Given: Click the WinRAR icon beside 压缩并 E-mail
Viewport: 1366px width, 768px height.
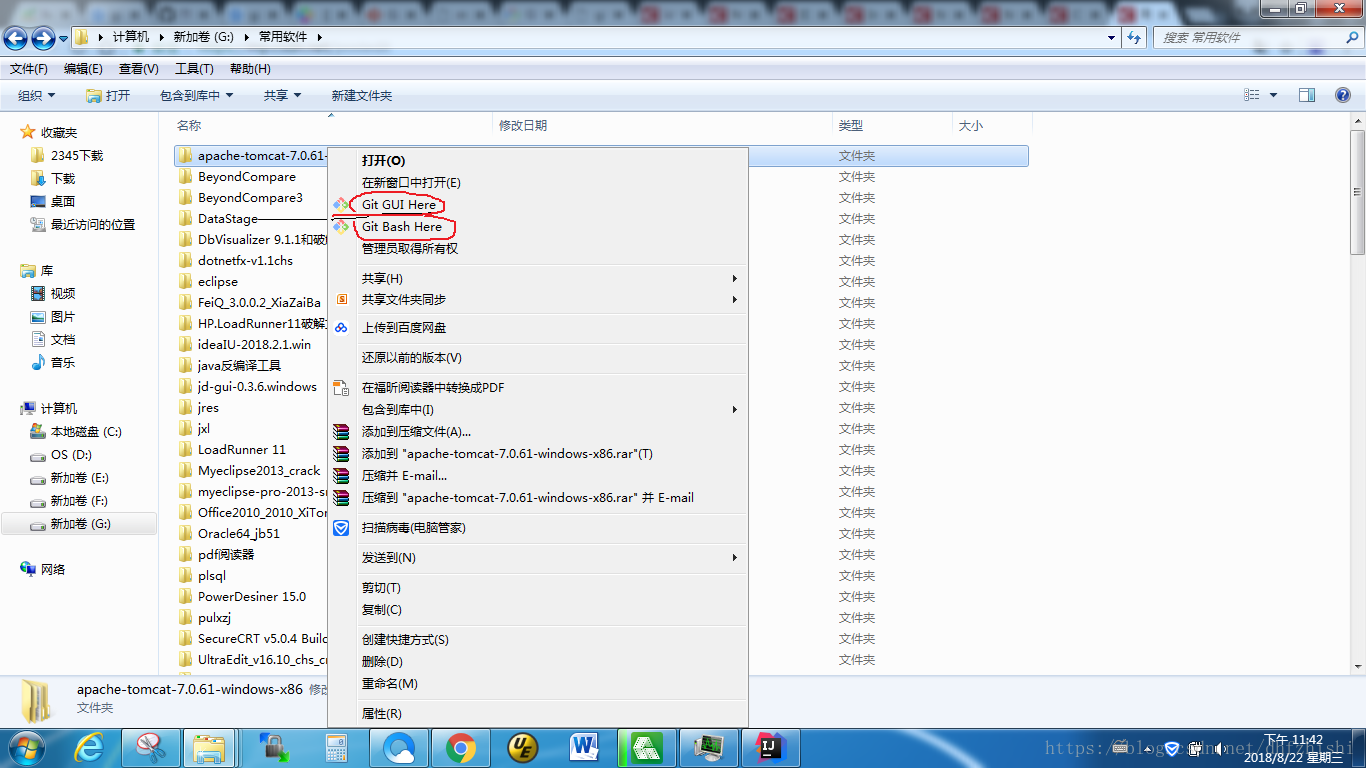Looking at the screenshot, I should click(341, 476).
